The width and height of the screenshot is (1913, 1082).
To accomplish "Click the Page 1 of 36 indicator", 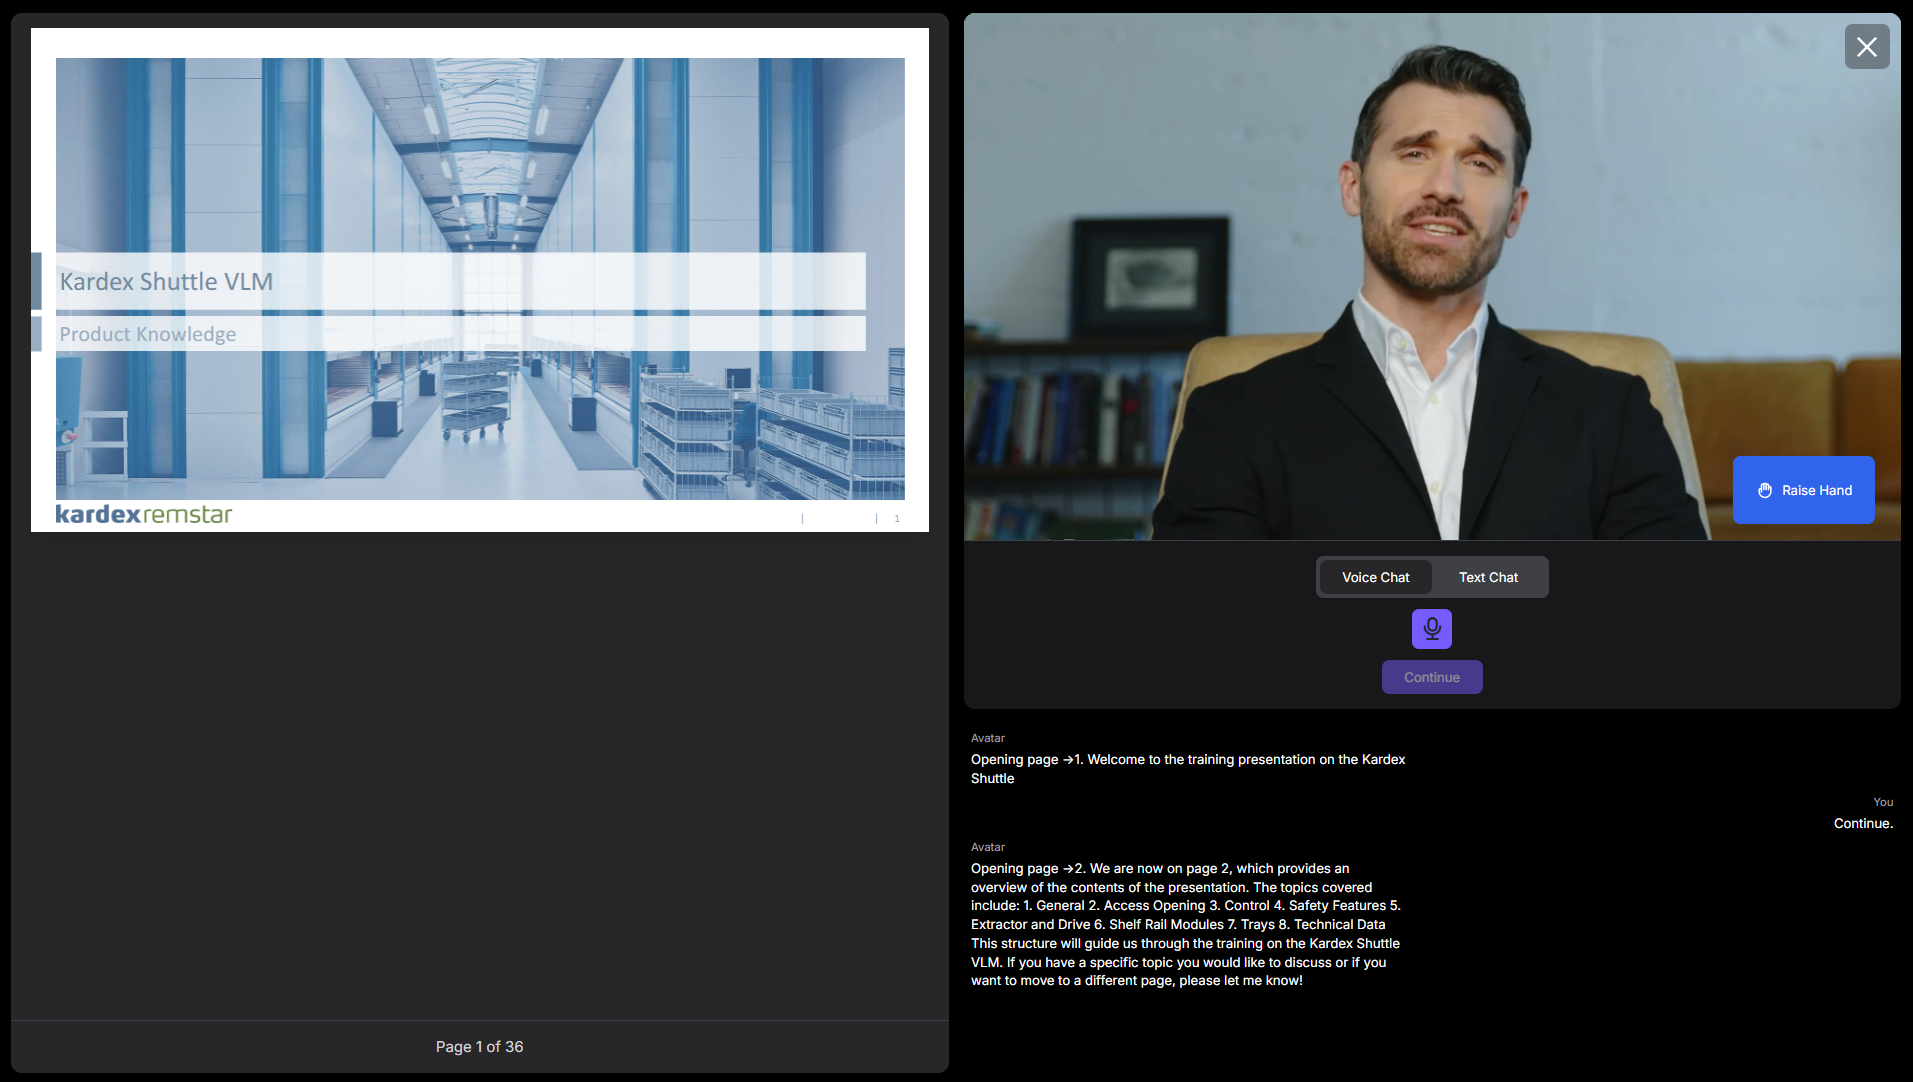I will point(479,1046).
